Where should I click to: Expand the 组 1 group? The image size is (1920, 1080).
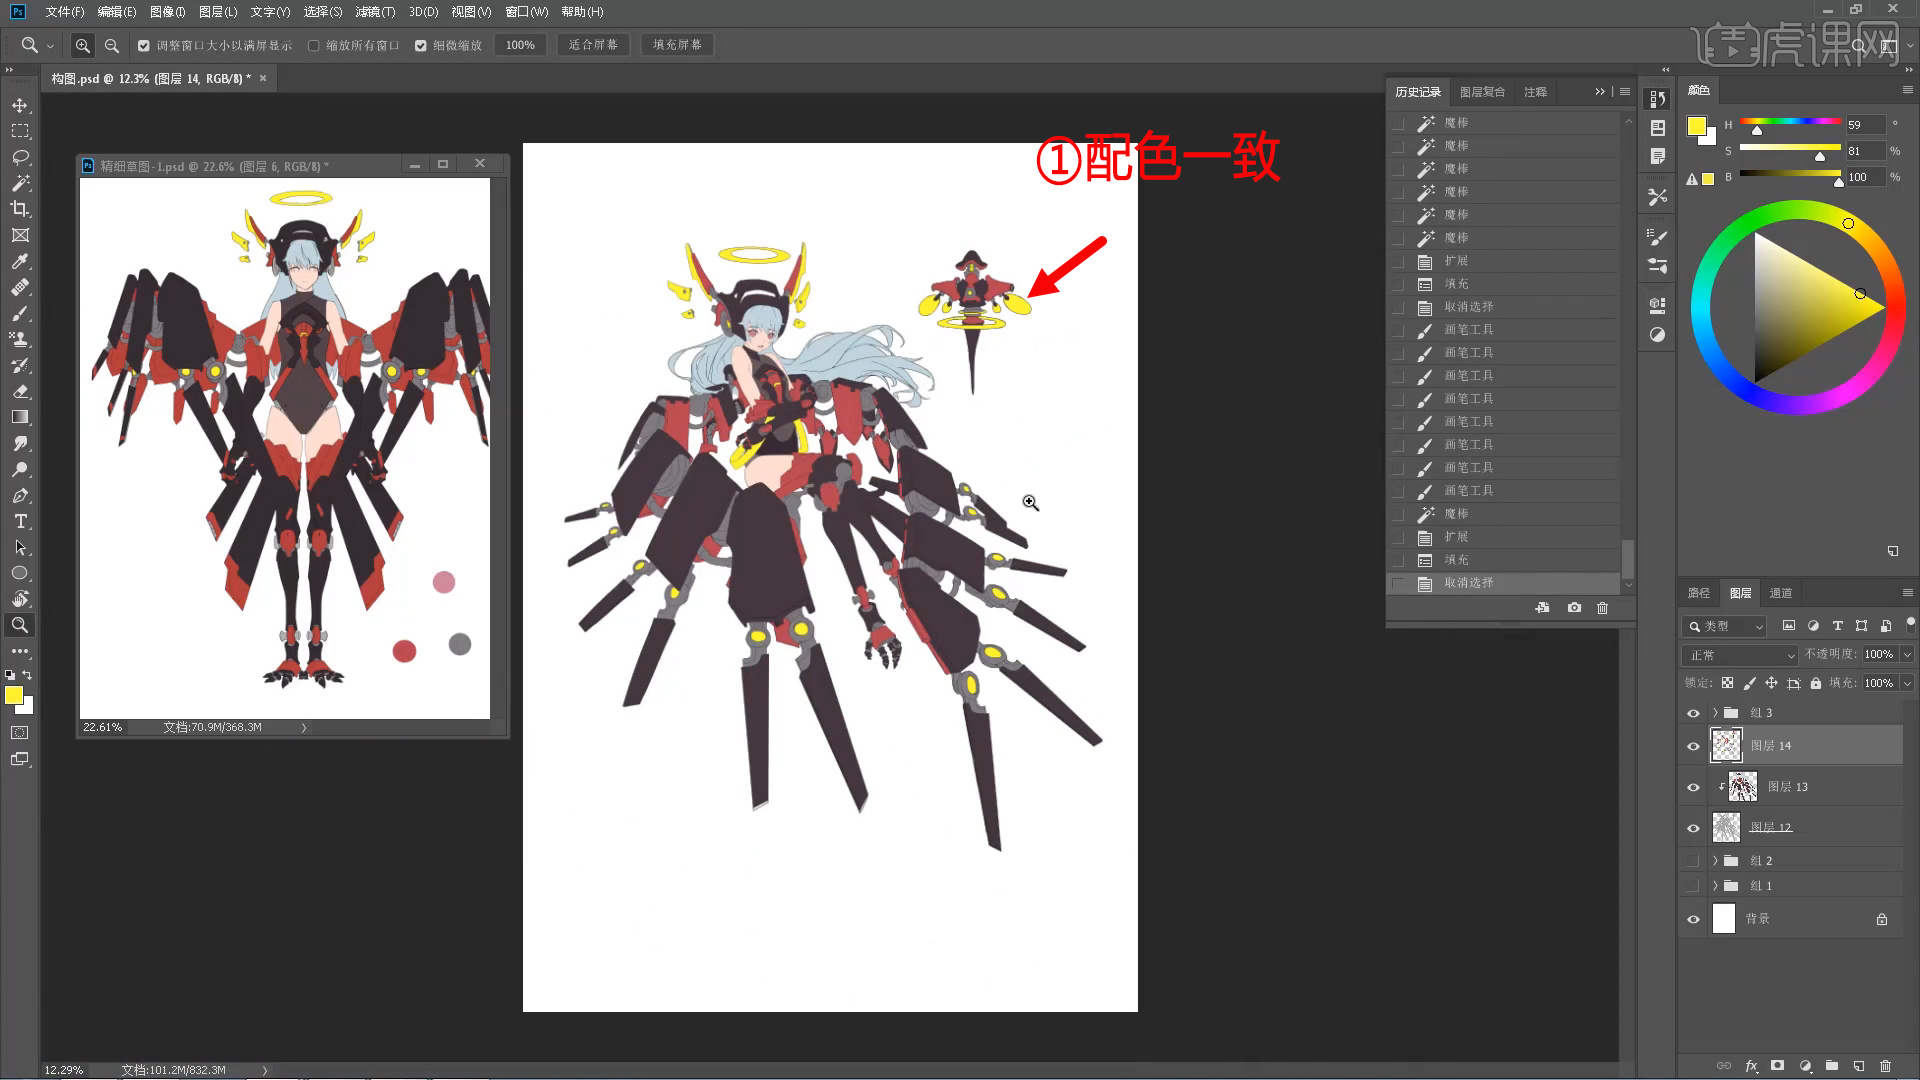[x=1715, y=885]
